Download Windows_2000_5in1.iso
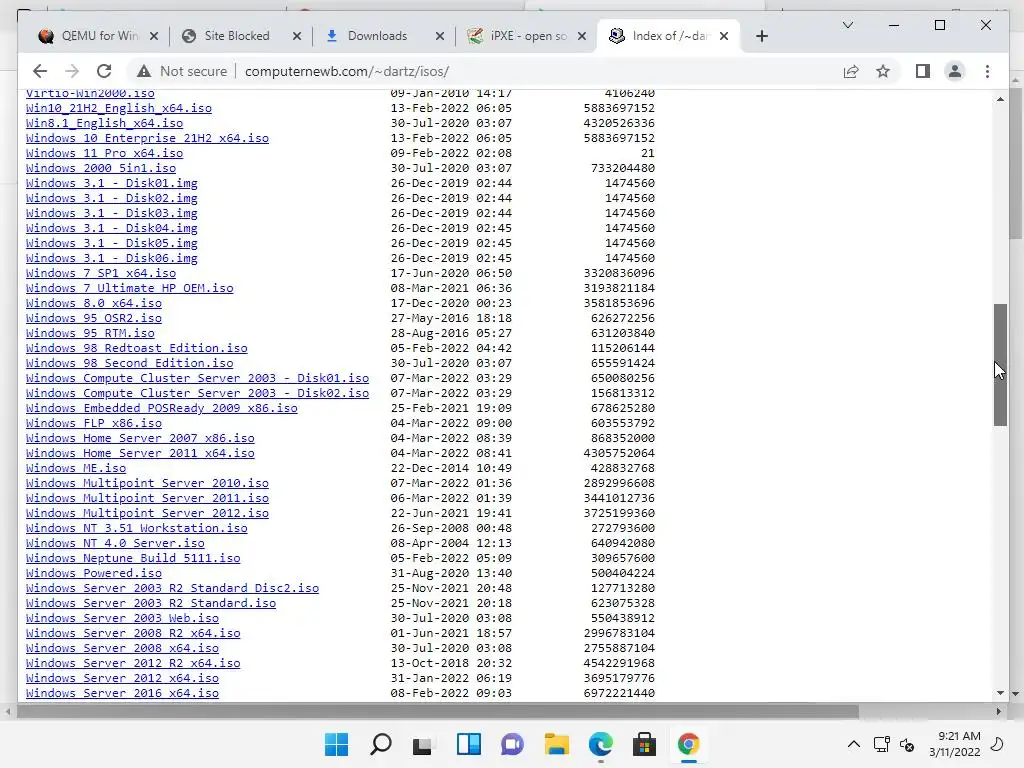 101,168
